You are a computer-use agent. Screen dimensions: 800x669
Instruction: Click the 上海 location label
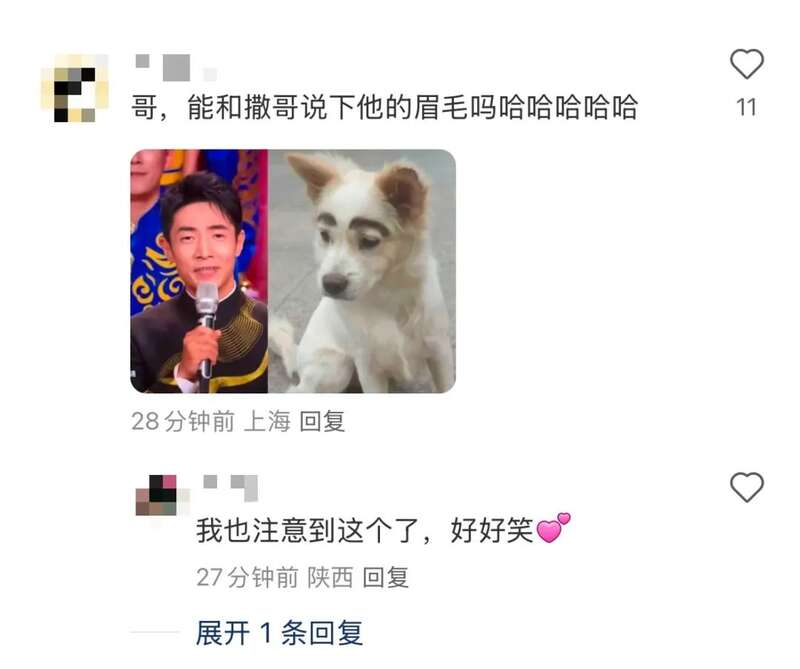tap(267, 422)
